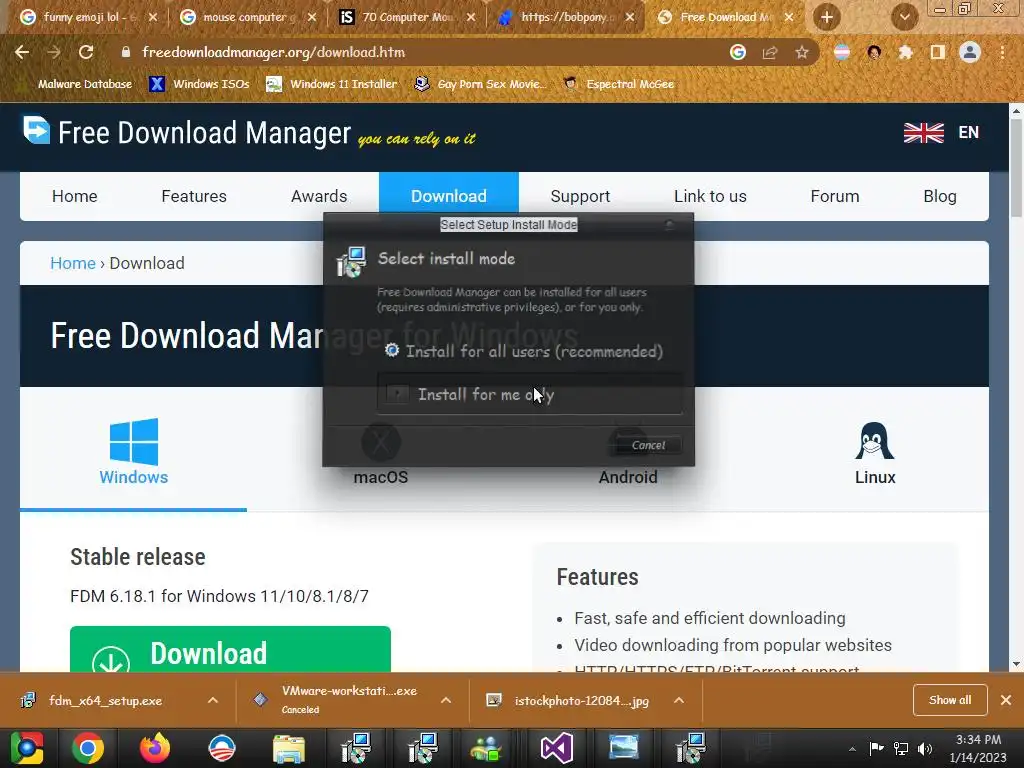Open the extensions puzzle icon
The height and width of the screenshot is (768, 1024).
point(905,52)
